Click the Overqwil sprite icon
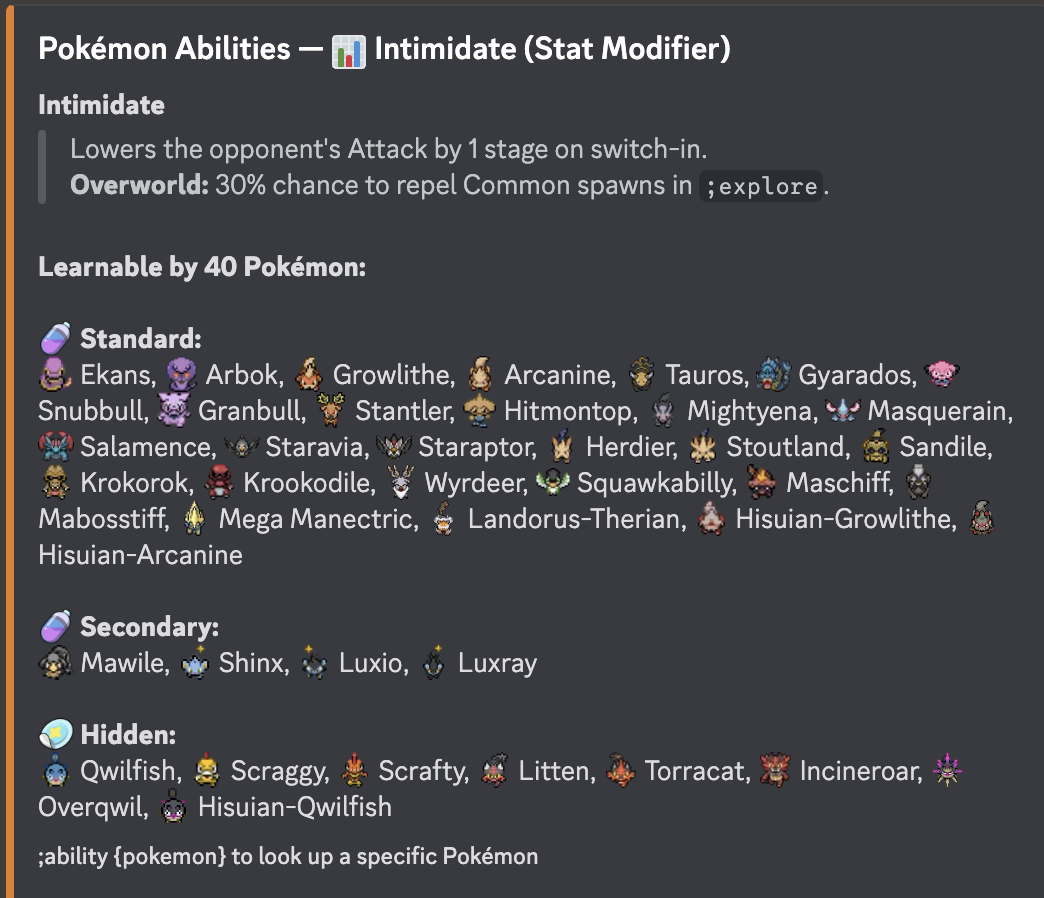Screen dimensions: 1044x898 (946, 771)
